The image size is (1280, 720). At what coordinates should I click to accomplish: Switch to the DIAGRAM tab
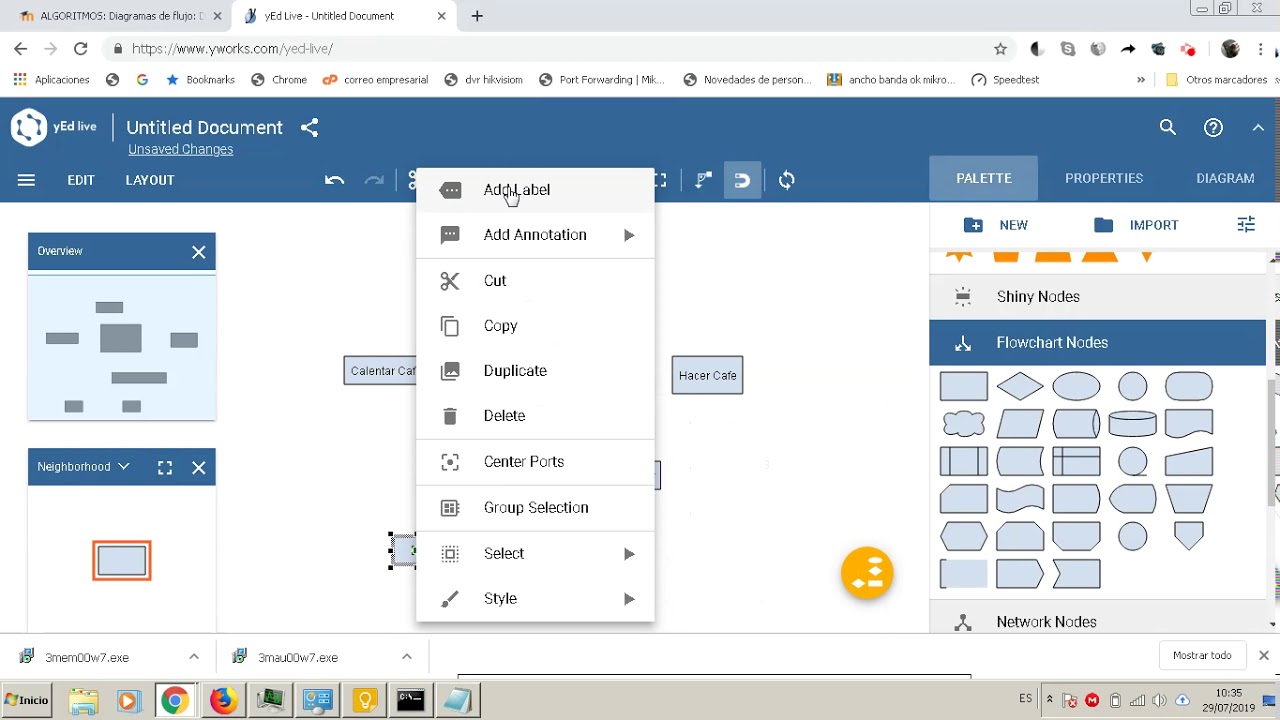[1225, 179]
